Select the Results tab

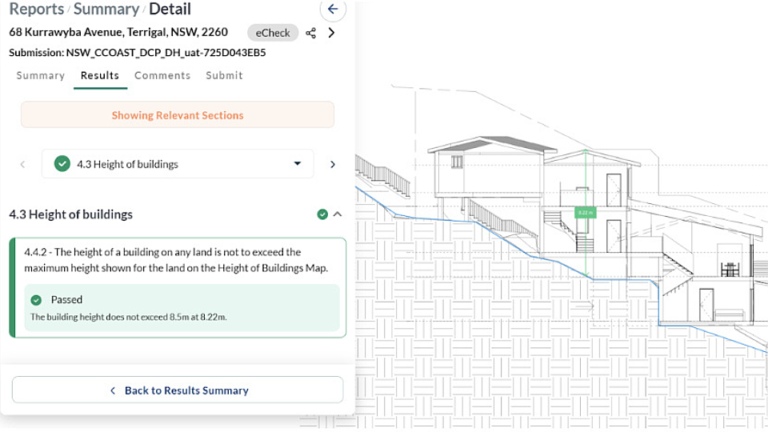click(100, 76)
